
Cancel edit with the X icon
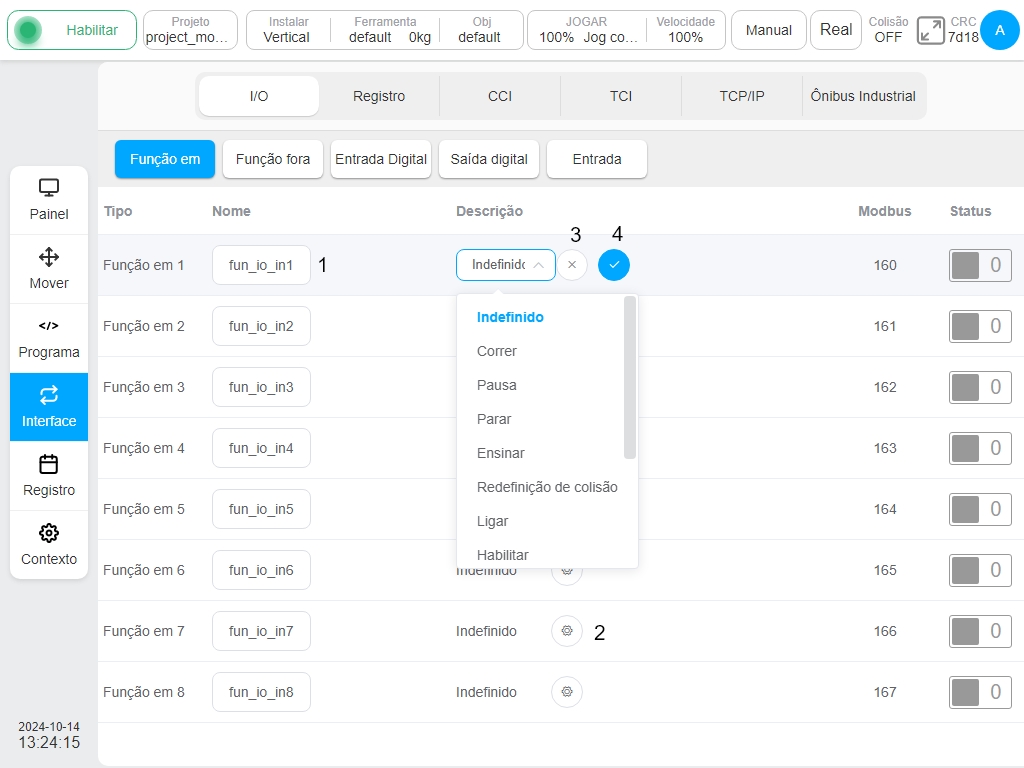click(572, 264)
